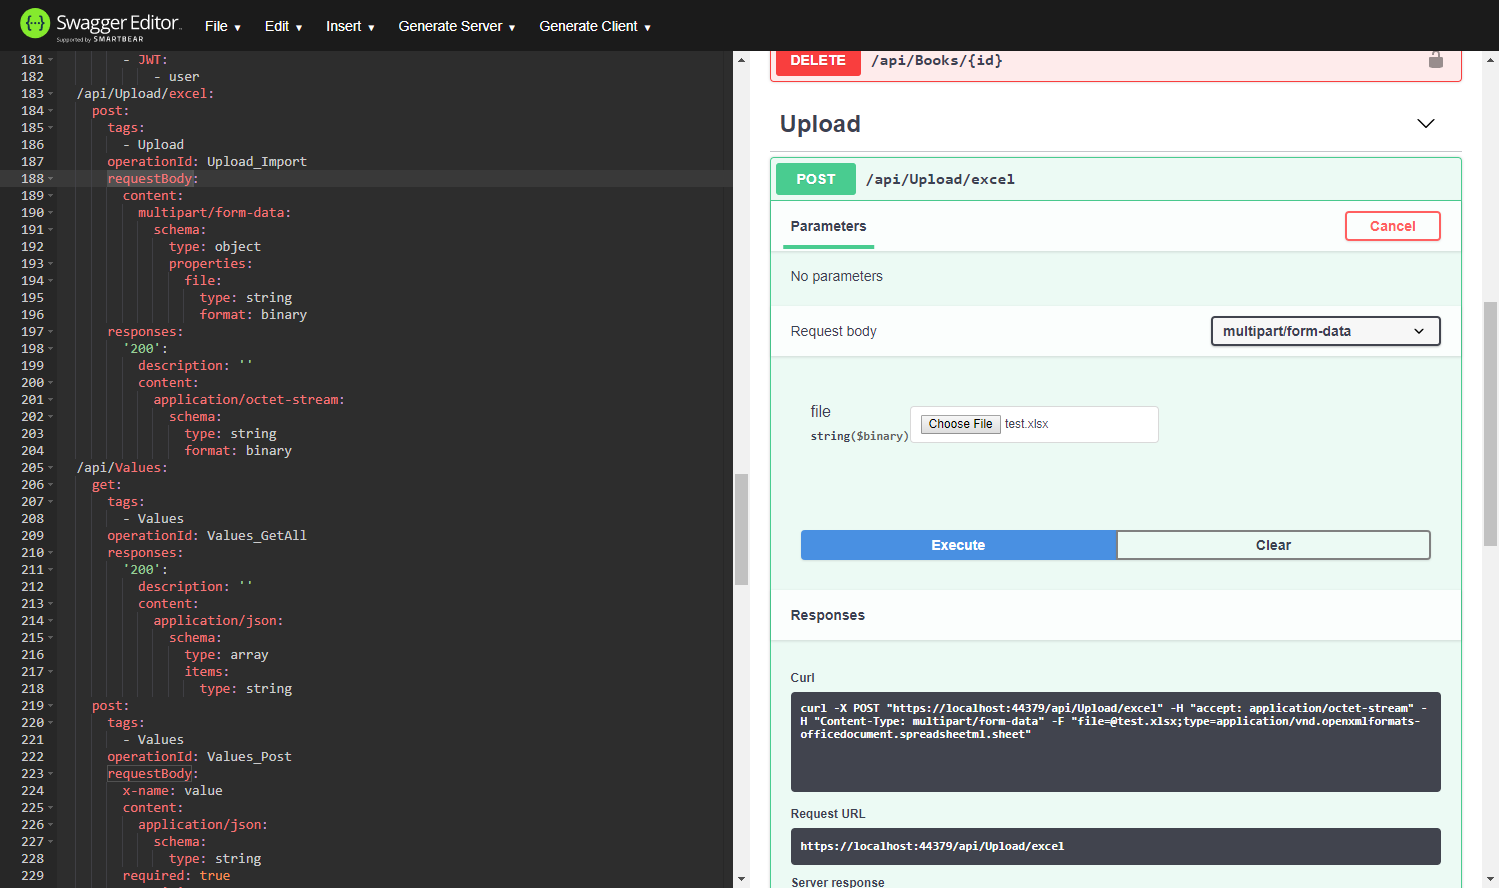Viewport: 1499px width, 888px height.
Task: Fold code at line 219 post
Action: click(x=51, y=706)
